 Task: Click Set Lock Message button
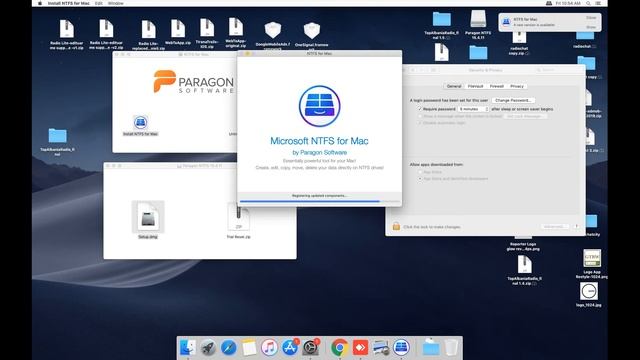point(525,116)
